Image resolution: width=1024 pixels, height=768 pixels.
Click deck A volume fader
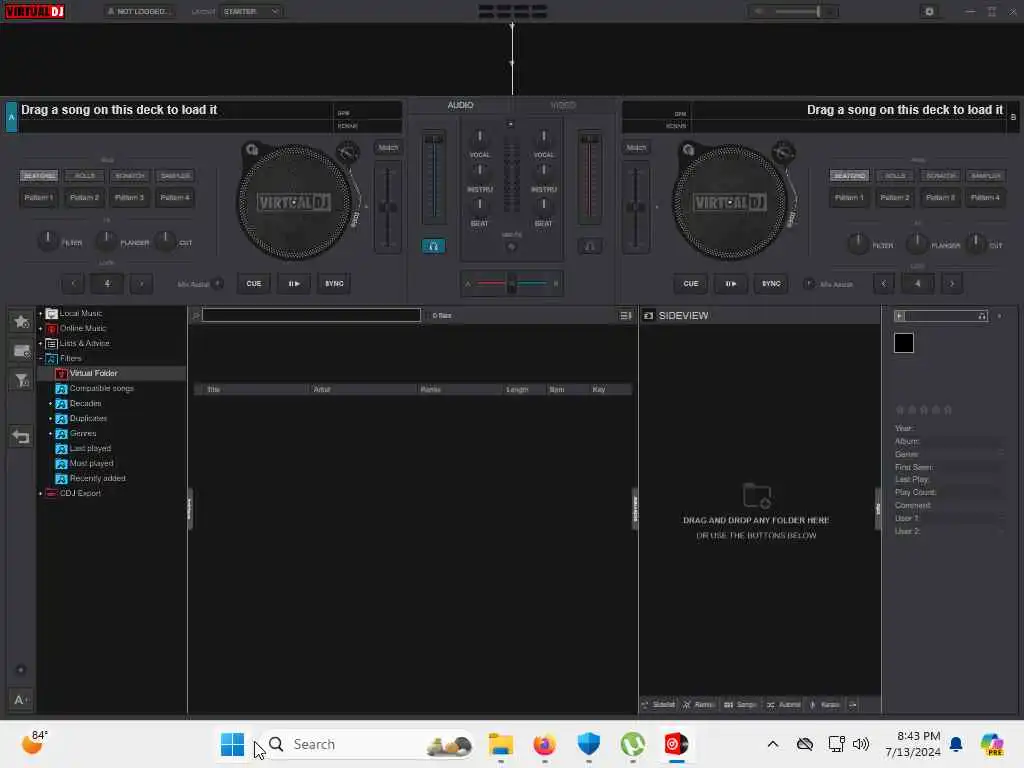[x=433, y=178]
